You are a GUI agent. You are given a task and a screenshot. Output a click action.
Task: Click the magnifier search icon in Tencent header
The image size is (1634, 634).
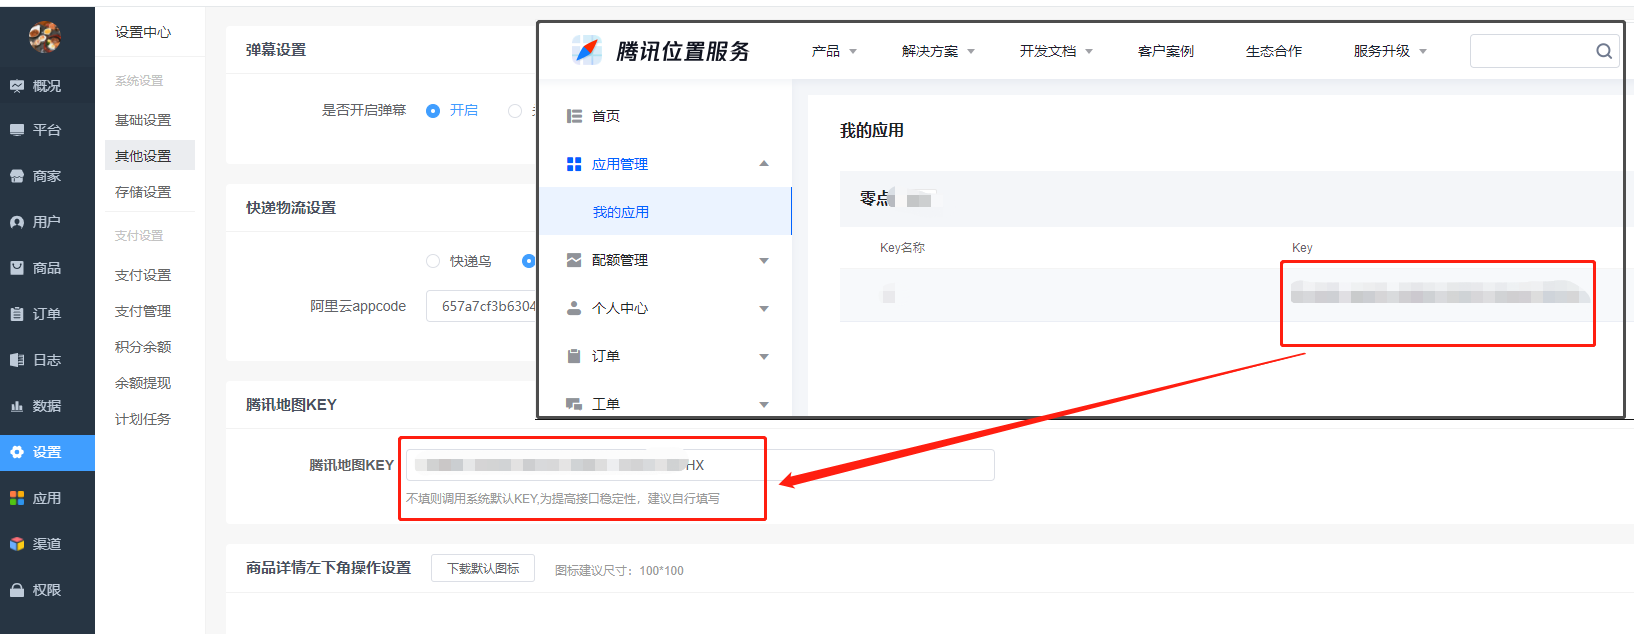(1604, 51)
